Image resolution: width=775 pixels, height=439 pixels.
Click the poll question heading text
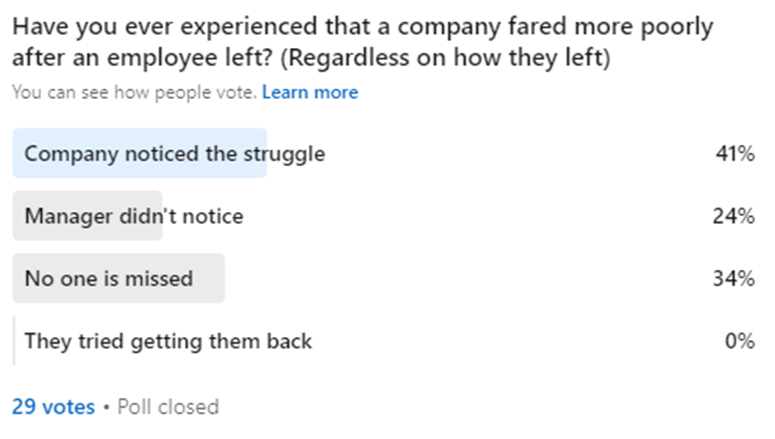360,27
